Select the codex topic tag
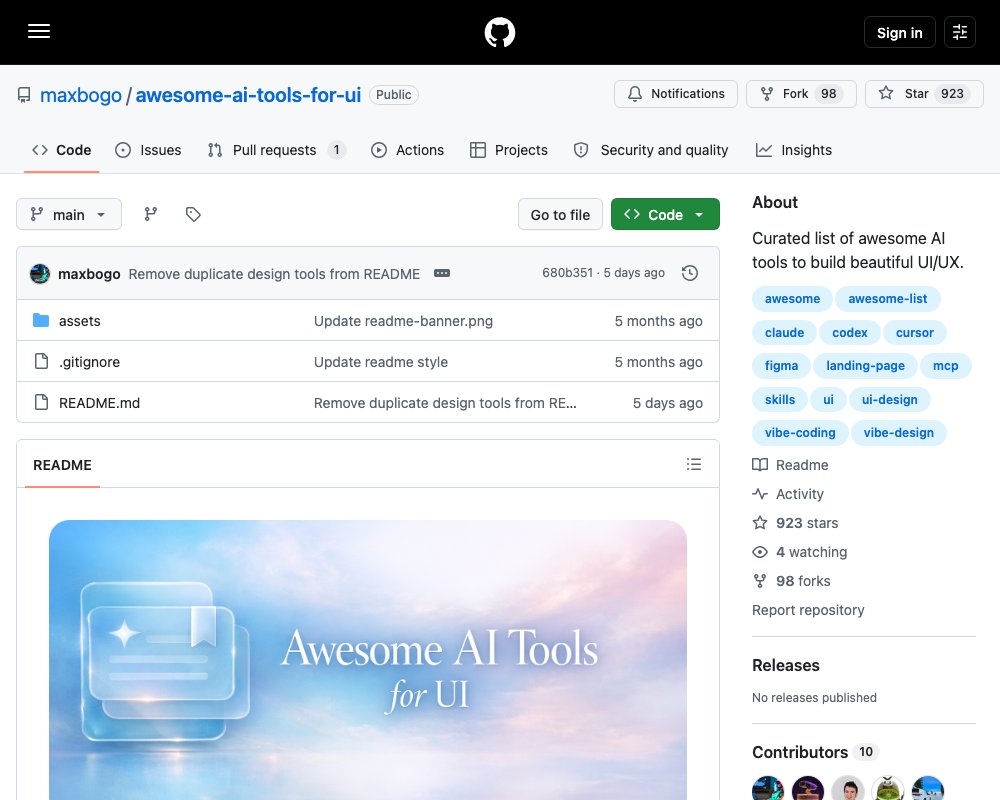The width and height of the screenshot is (1000, 800). (x=849, y=332)
